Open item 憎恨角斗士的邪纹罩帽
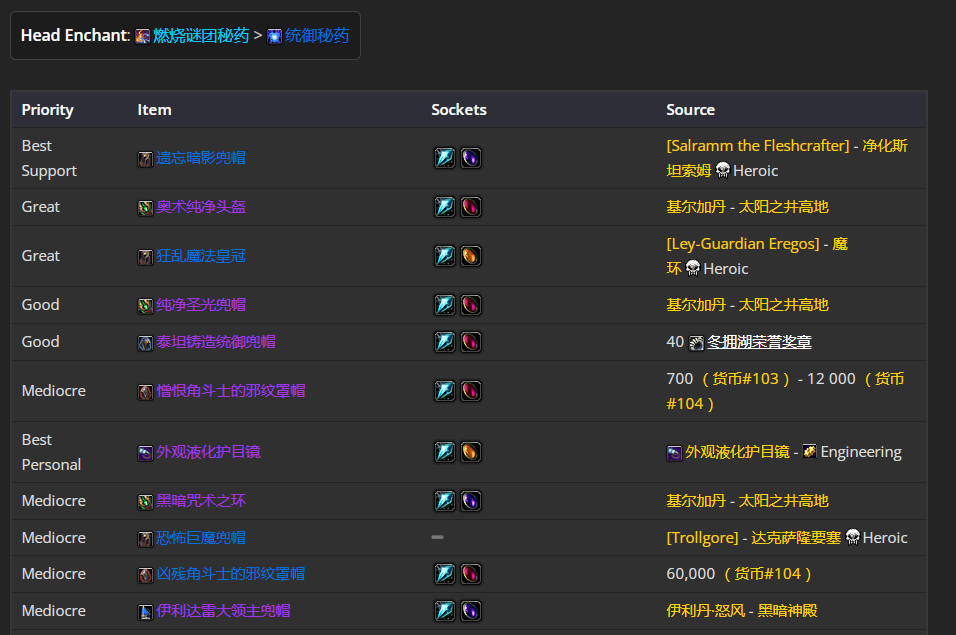Screen dimensions: 956x635 click(x=230, y=391)
